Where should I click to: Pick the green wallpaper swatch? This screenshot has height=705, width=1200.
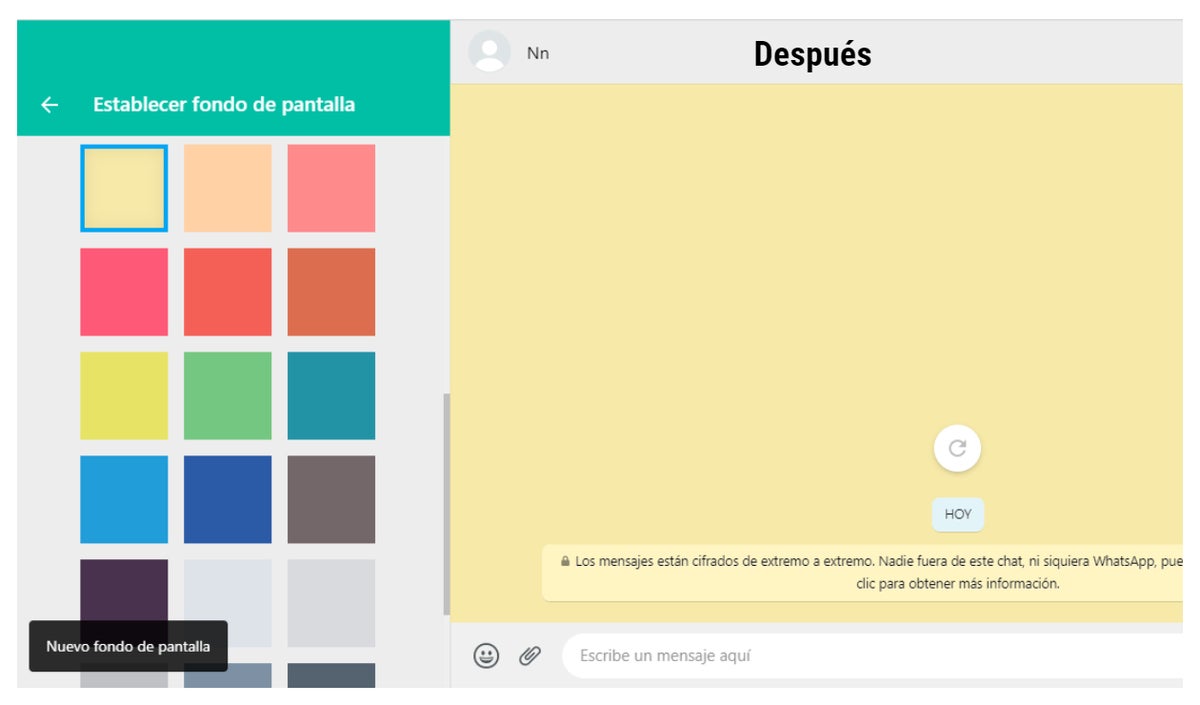tap(227, 396)
